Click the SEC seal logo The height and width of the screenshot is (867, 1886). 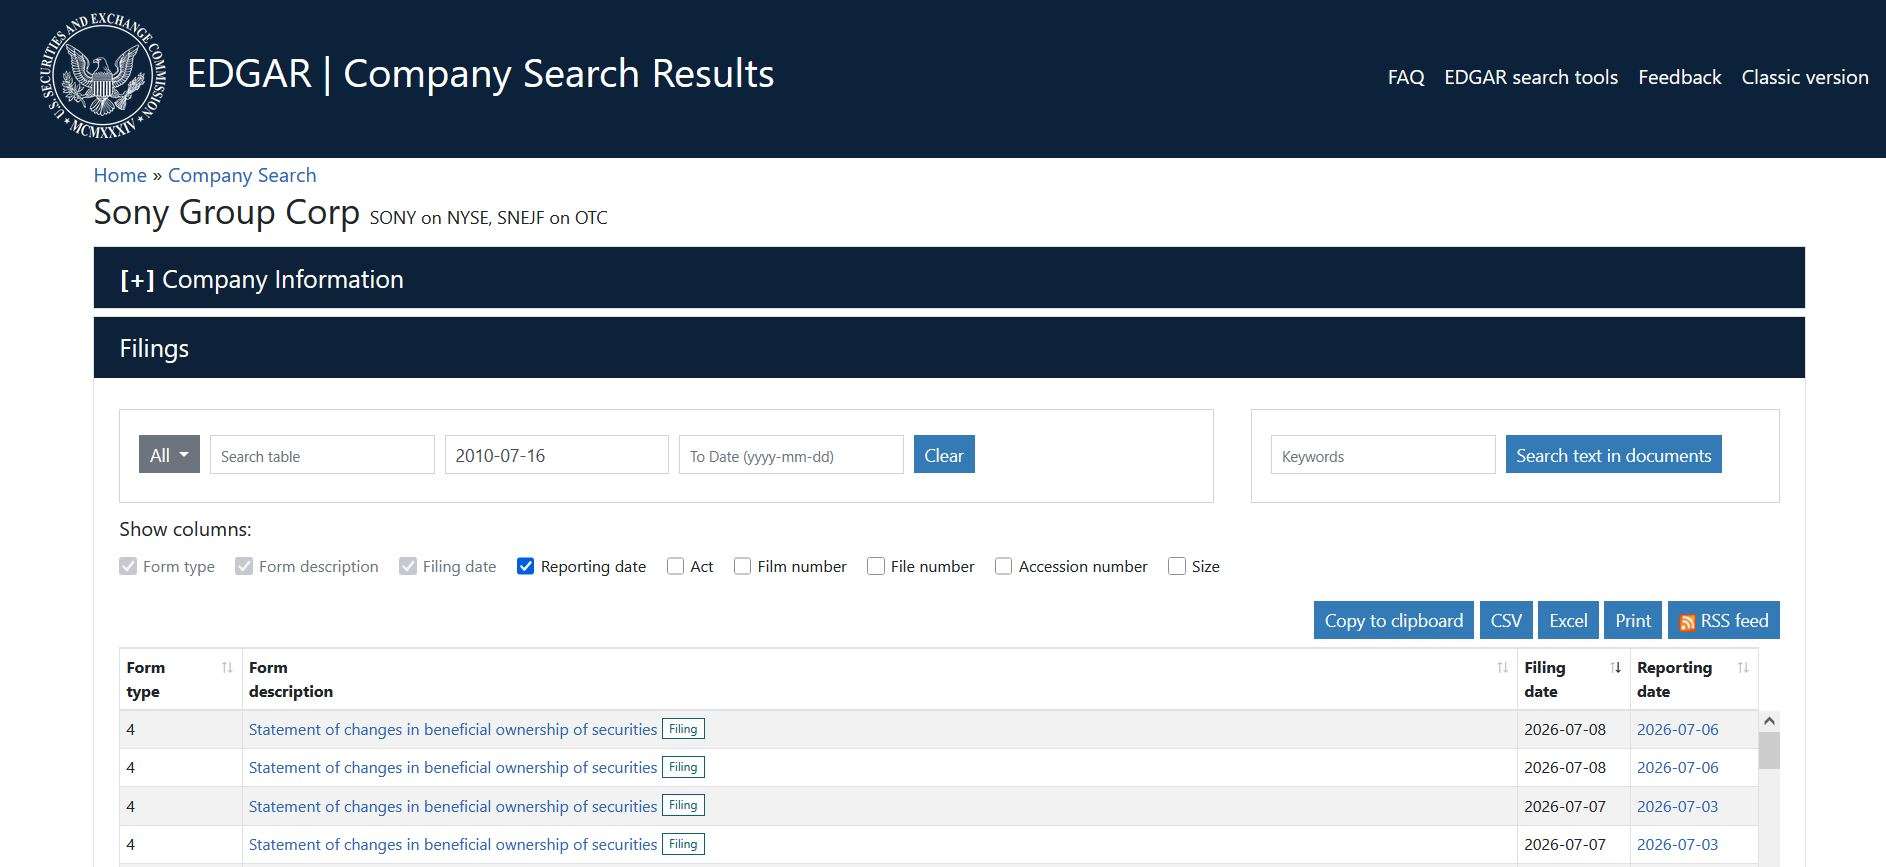click(x=103, y=76)
